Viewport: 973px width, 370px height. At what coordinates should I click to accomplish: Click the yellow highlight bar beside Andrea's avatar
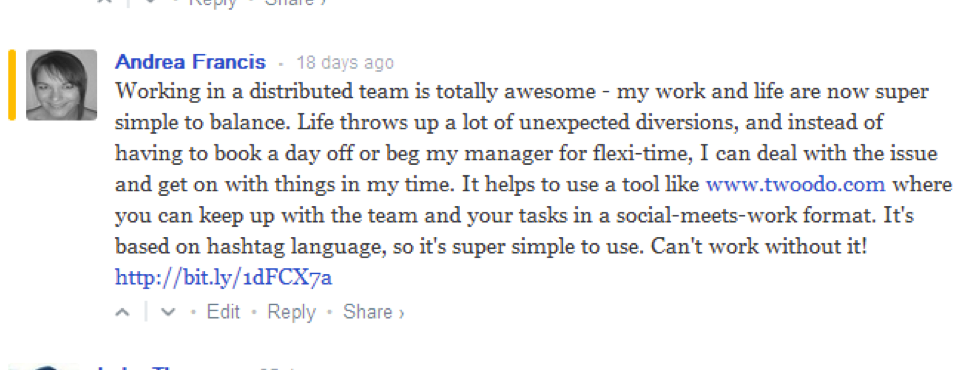point(12,84)
